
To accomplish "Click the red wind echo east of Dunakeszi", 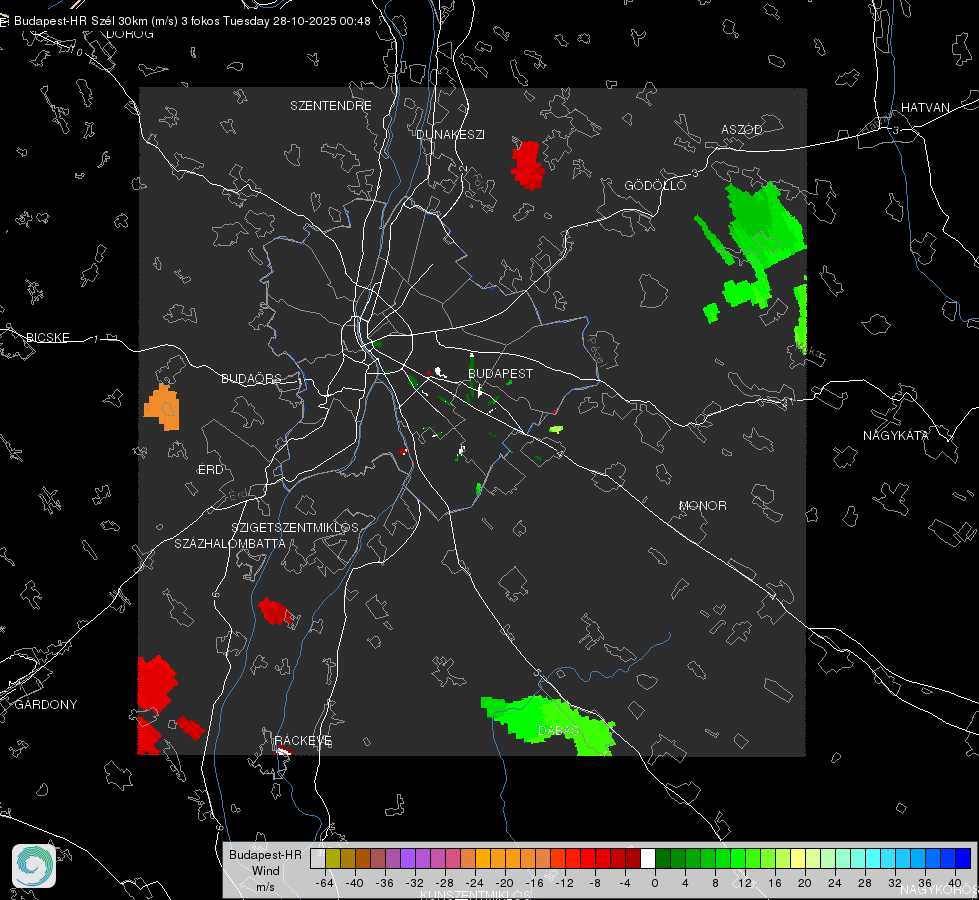I will pos(528,165).
